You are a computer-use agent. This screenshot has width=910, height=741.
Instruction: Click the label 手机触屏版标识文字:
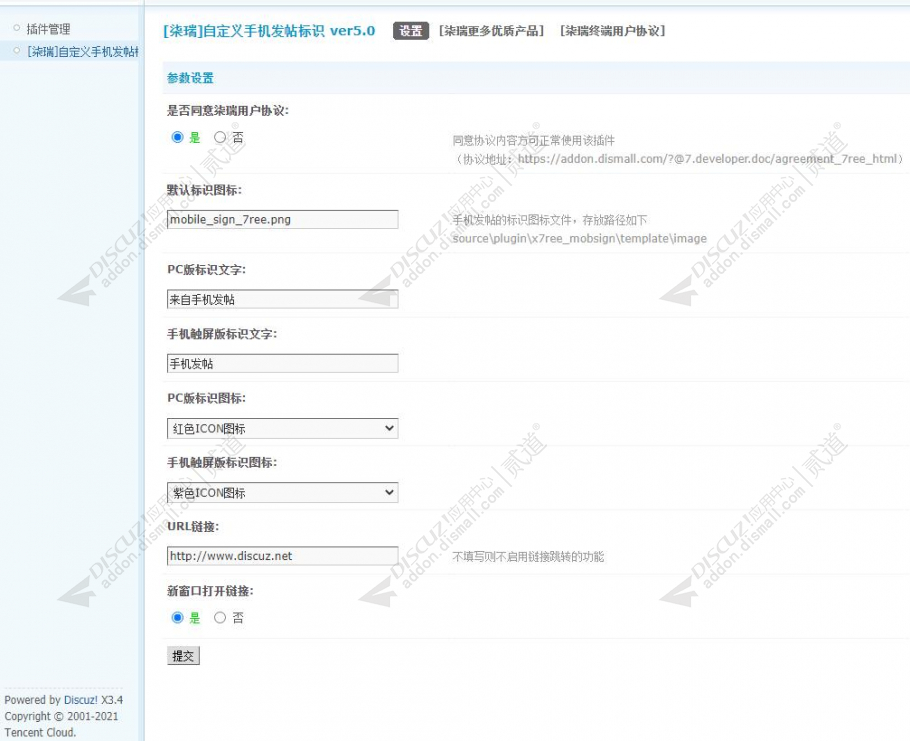pos(222,334)
